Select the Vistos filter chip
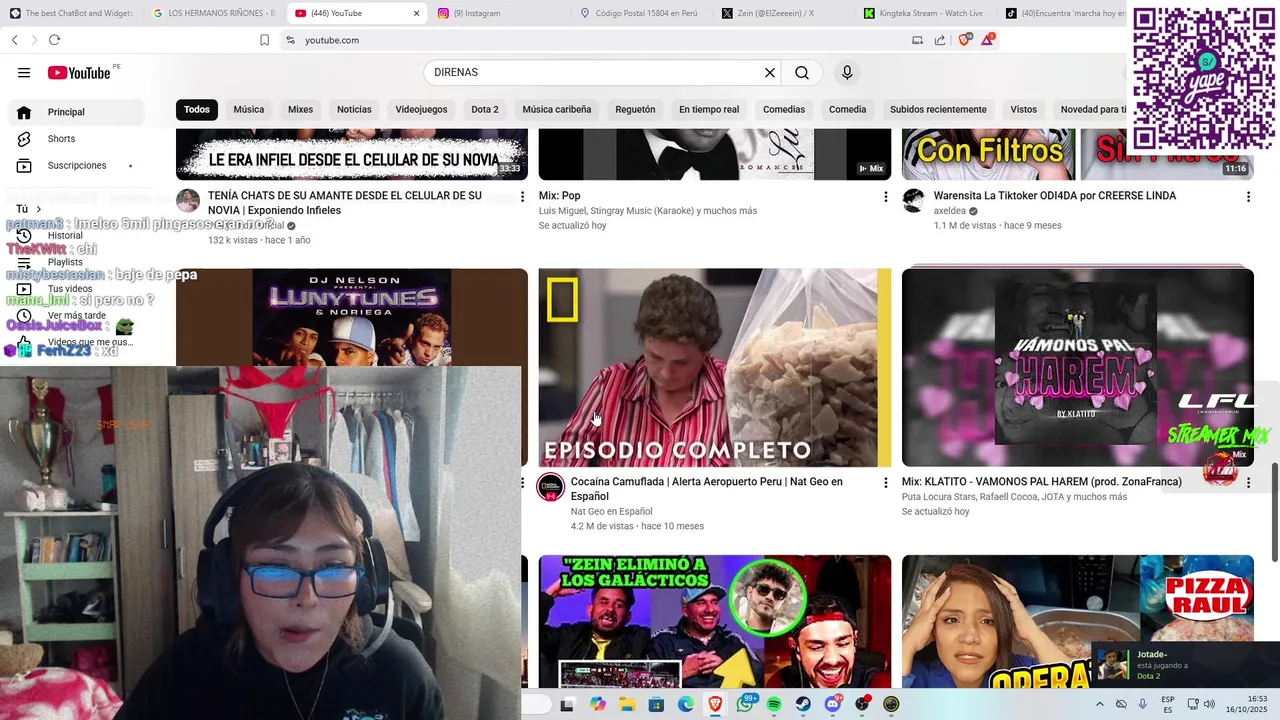Image resolution: width=1280 pixels, height=720 pixels. pos(1024,109)
